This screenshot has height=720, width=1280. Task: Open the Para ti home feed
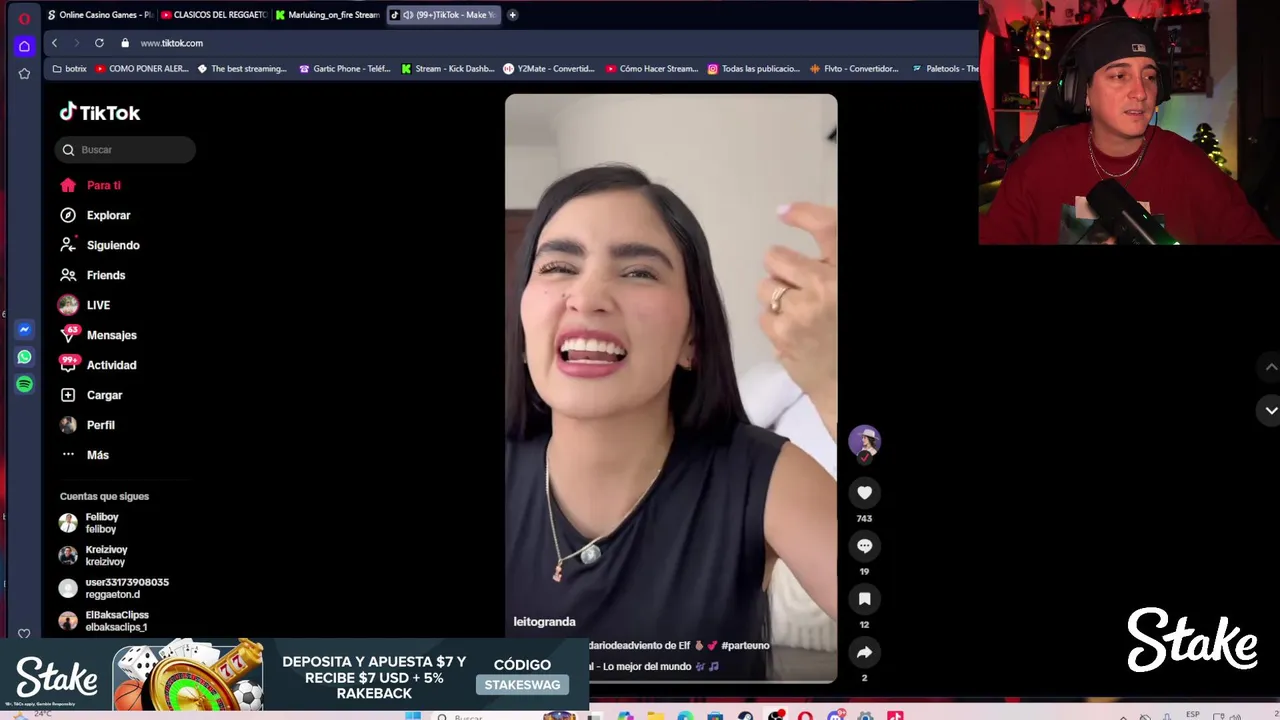point(90,185)
